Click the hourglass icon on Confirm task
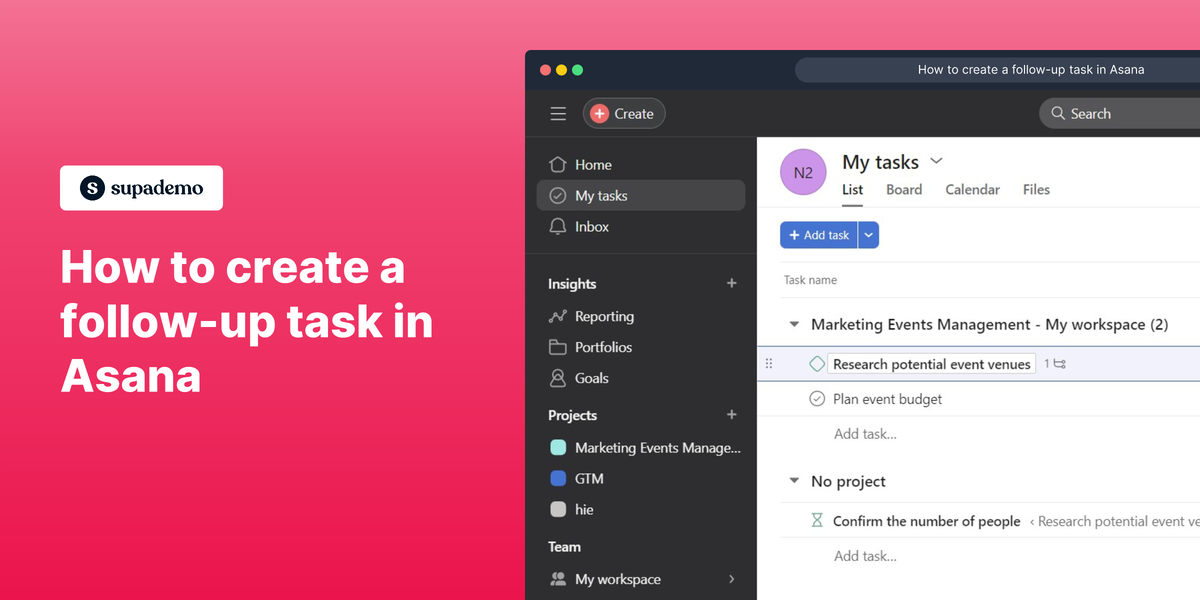This screenshot has width=1200, height=600. pos(817,521)
